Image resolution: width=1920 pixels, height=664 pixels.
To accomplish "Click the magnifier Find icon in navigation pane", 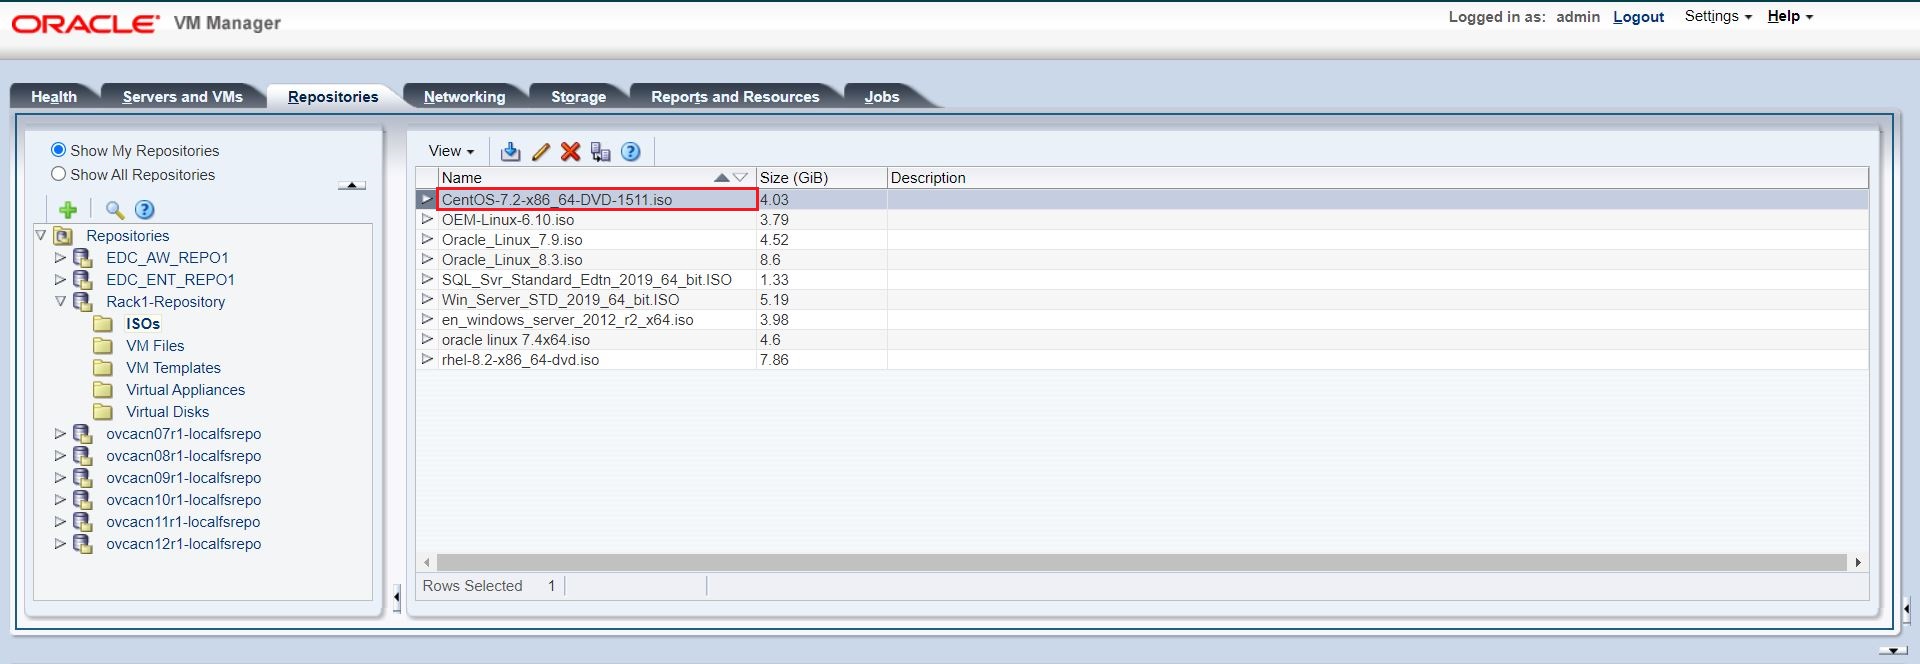I will coord(115,209).
